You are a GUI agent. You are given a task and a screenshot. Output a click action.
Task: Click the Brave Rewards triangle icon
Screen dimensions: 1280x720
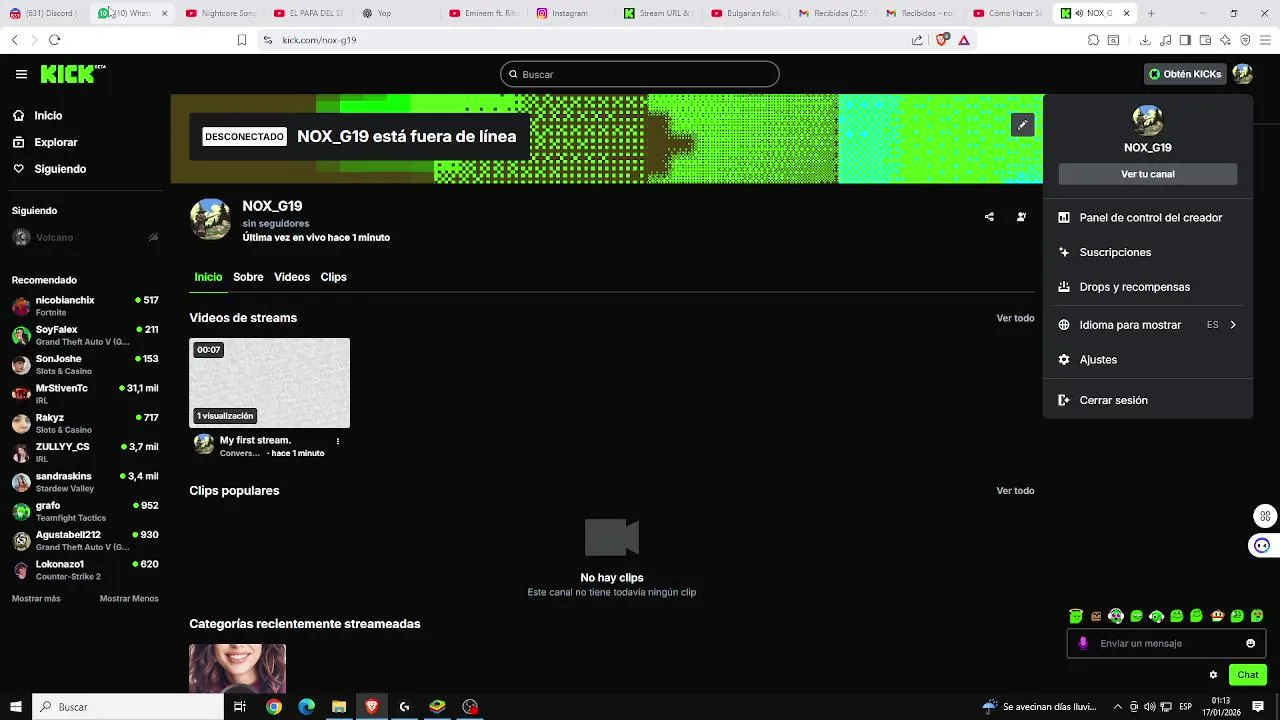pos(964,40)
